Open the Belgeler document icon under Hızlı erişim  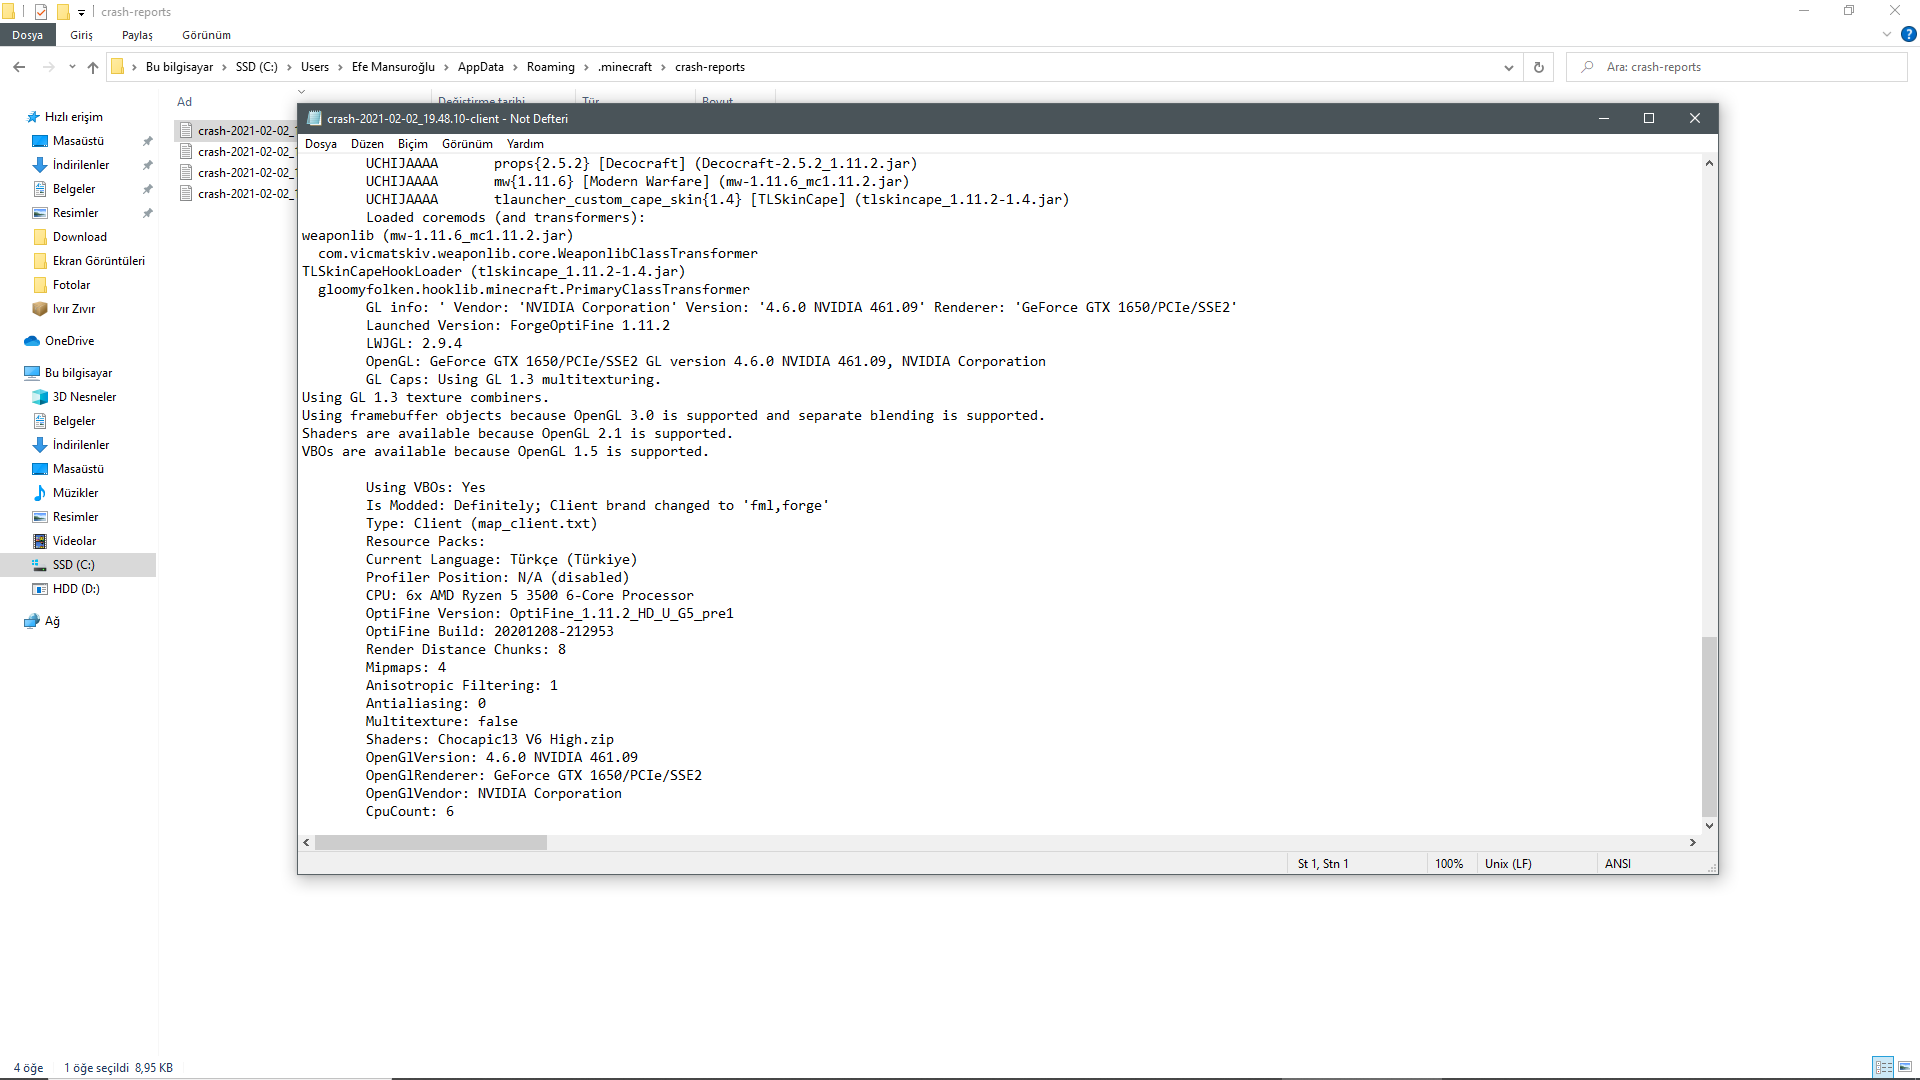(x=40, y=189)
